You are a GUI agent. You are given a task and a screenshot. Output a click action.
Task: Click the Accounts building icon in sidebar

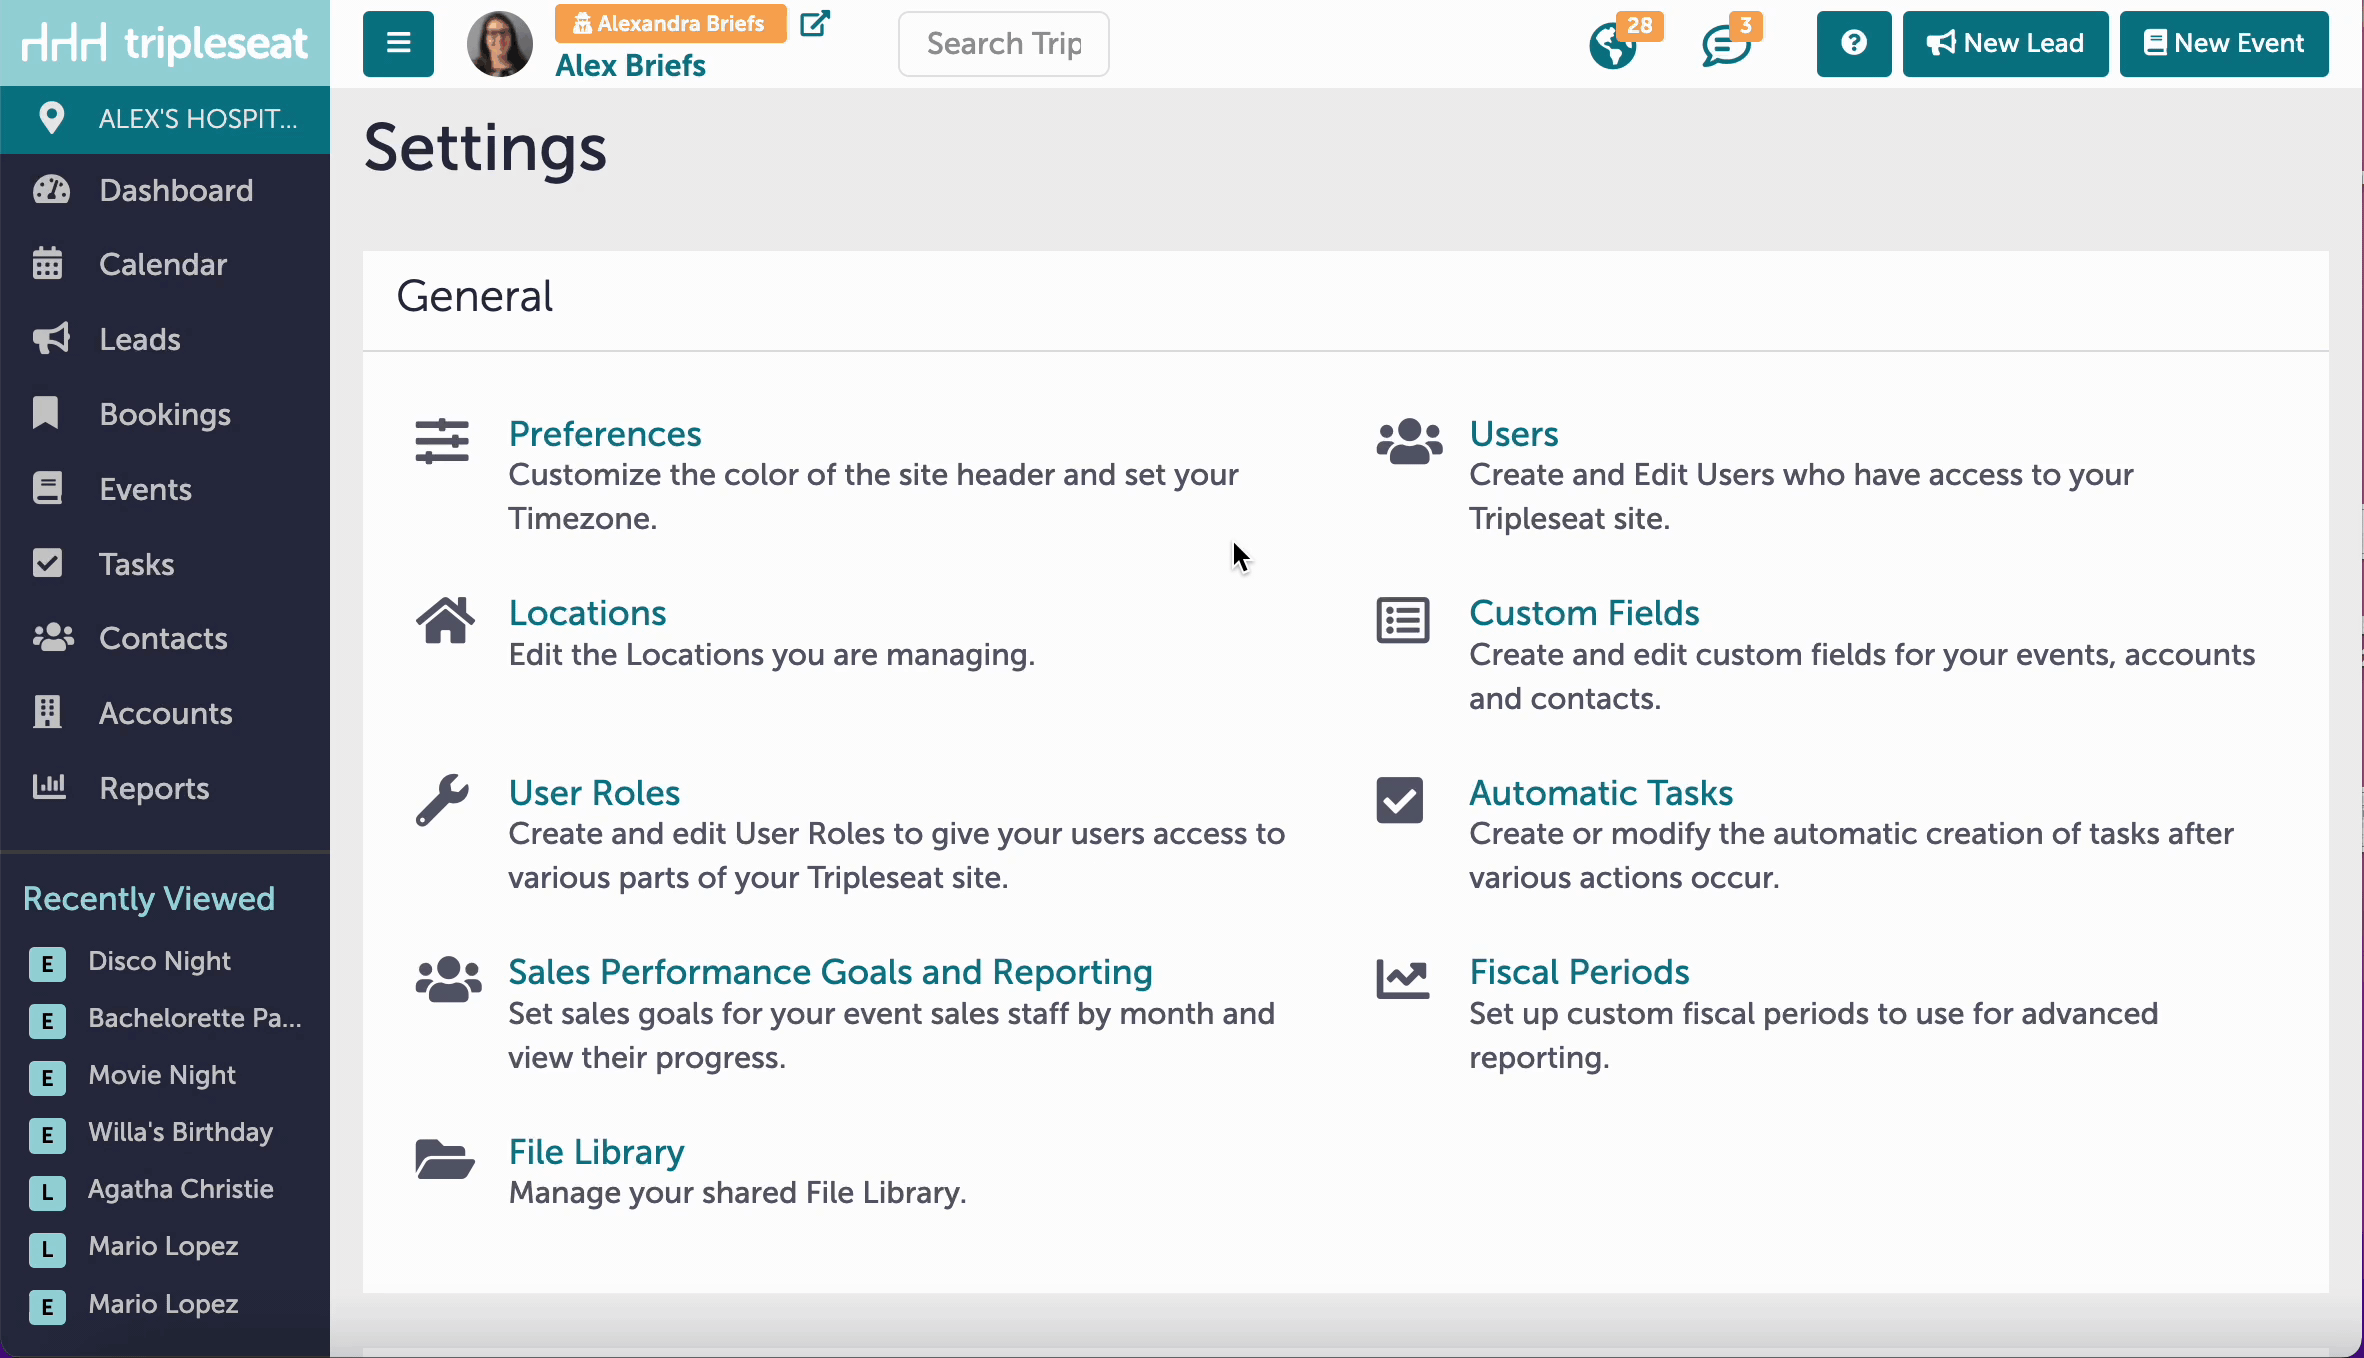[x=47, y=712]
